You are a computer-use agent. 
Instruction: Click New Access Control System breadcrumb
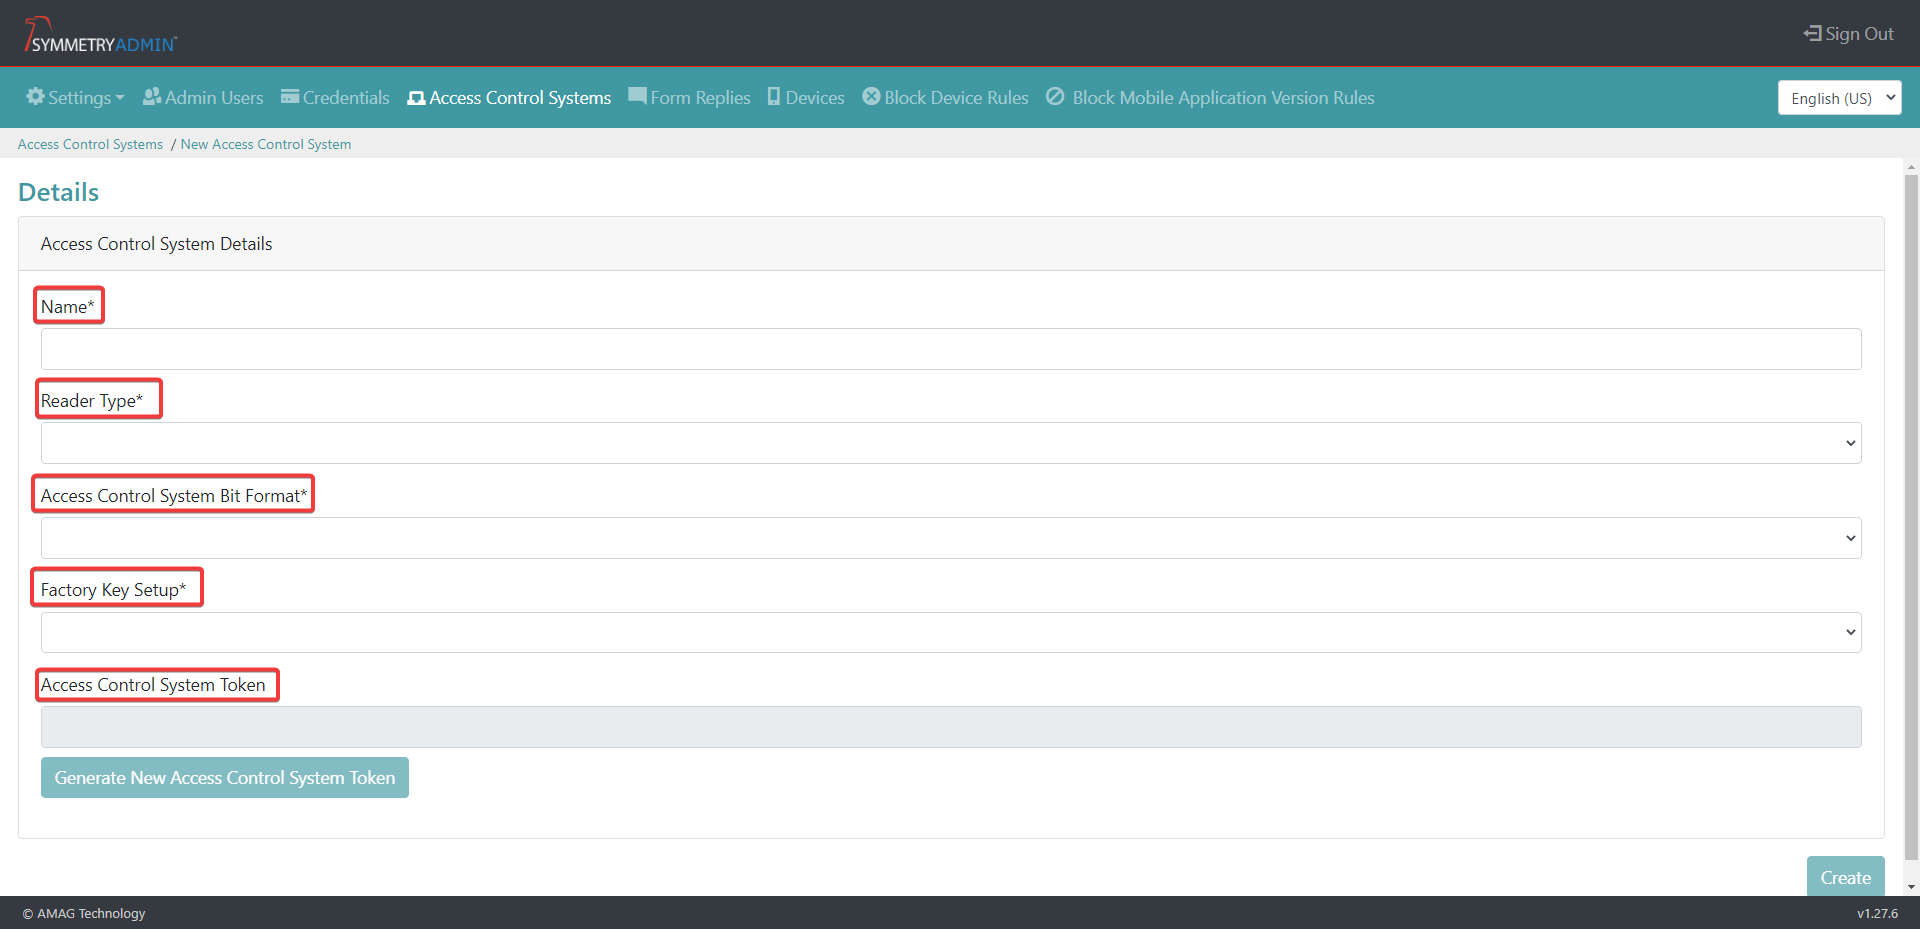(x=266, y=144)
